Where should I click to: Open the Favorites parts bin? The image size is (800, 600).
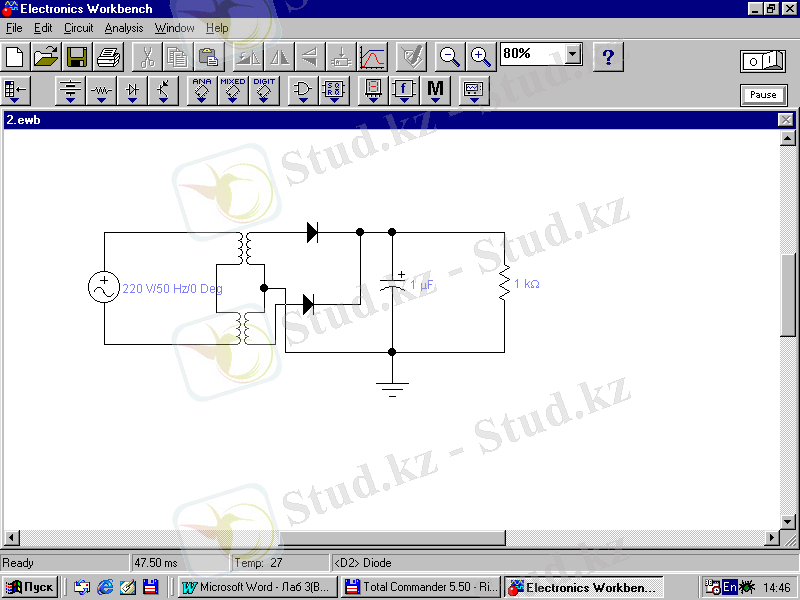(x=16, y=91)
